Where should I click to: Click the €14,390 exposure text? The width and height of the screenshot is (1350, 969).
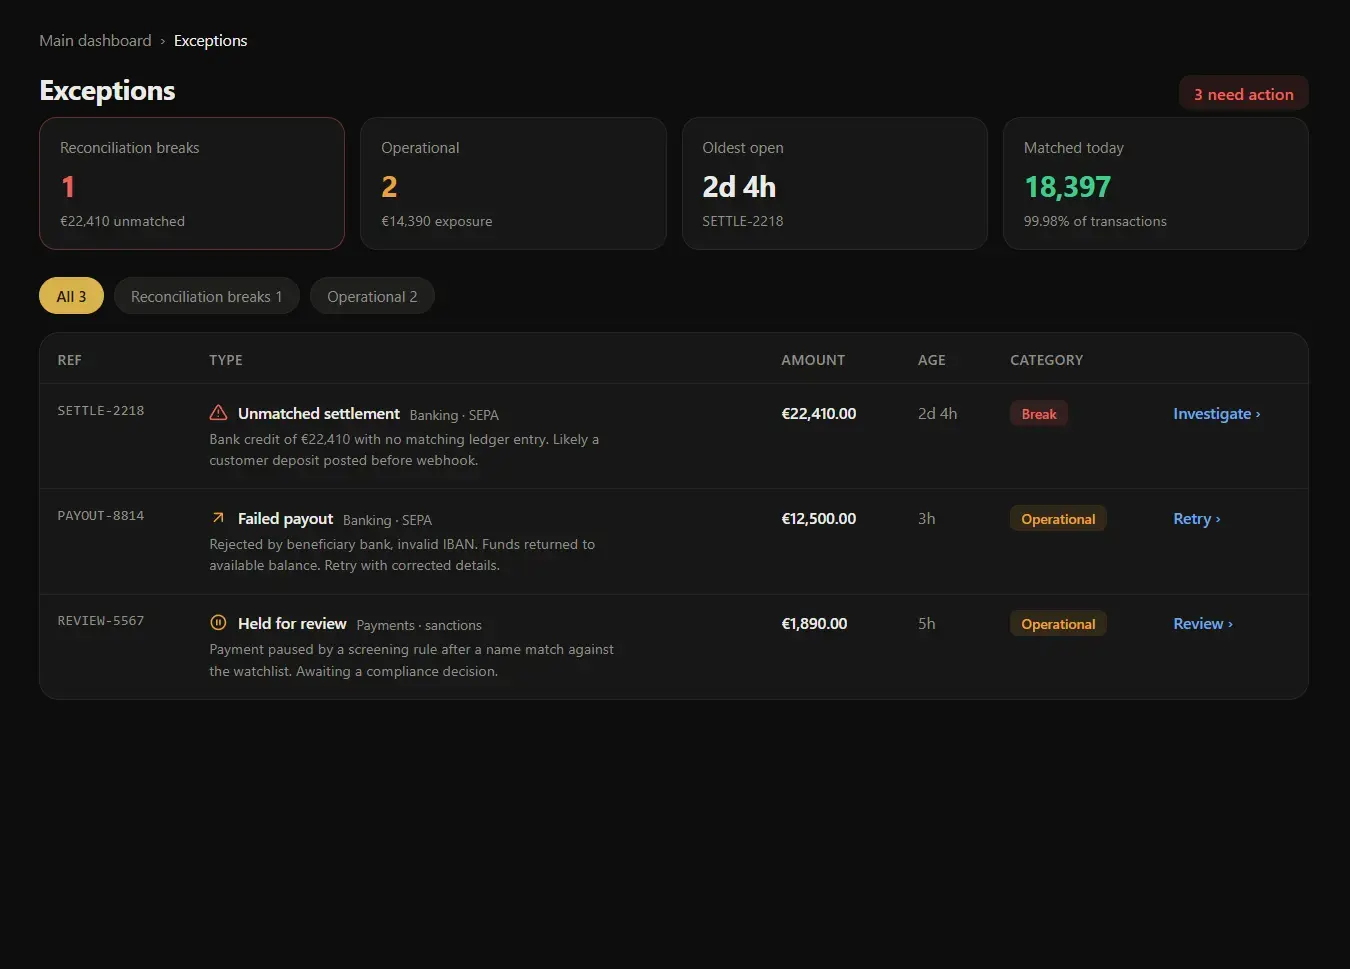[437, 221]
